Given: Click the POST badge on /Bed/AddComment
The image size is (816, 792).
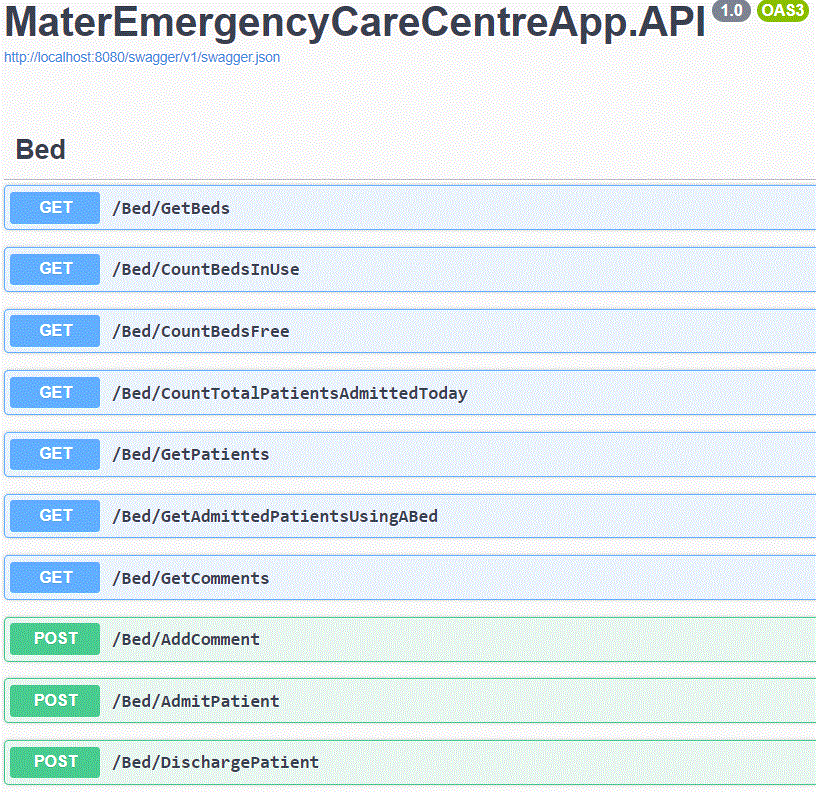Looking at the screenshot, I should (53, 639).
